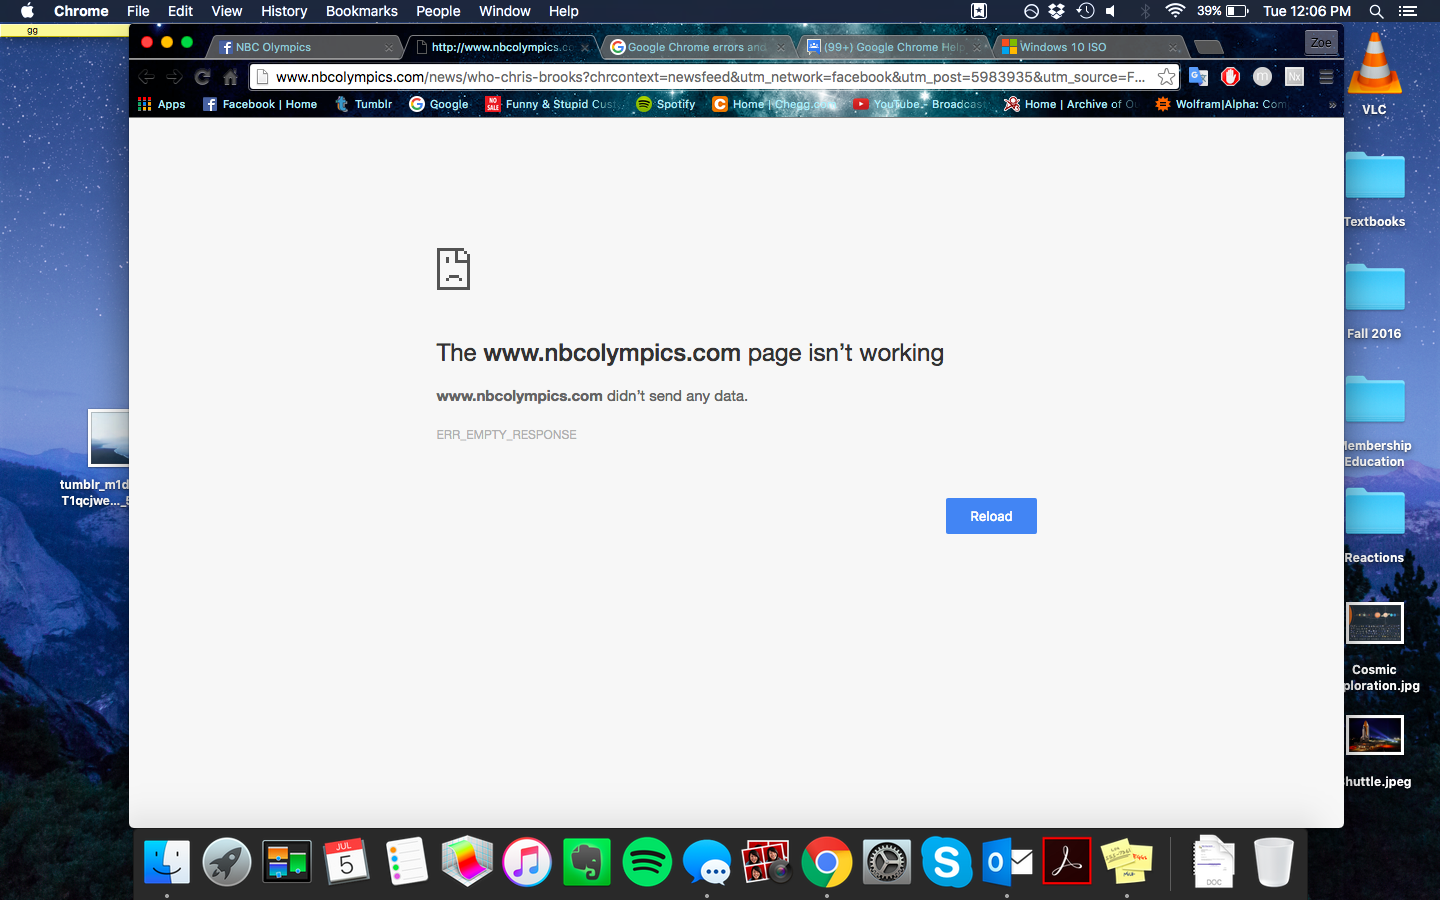Open the Notification Center icon

(x=1408, y=11)
